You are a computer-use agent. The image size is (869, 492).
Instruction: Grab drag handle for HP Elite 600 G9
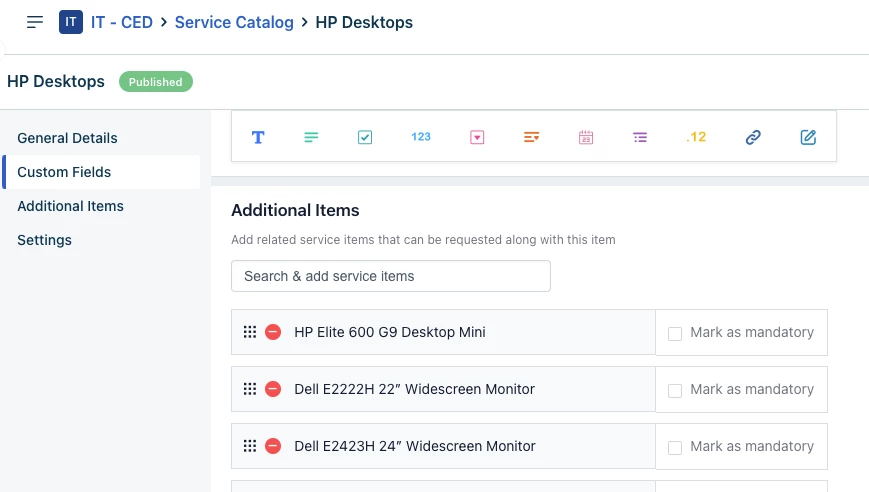(250, 332)
